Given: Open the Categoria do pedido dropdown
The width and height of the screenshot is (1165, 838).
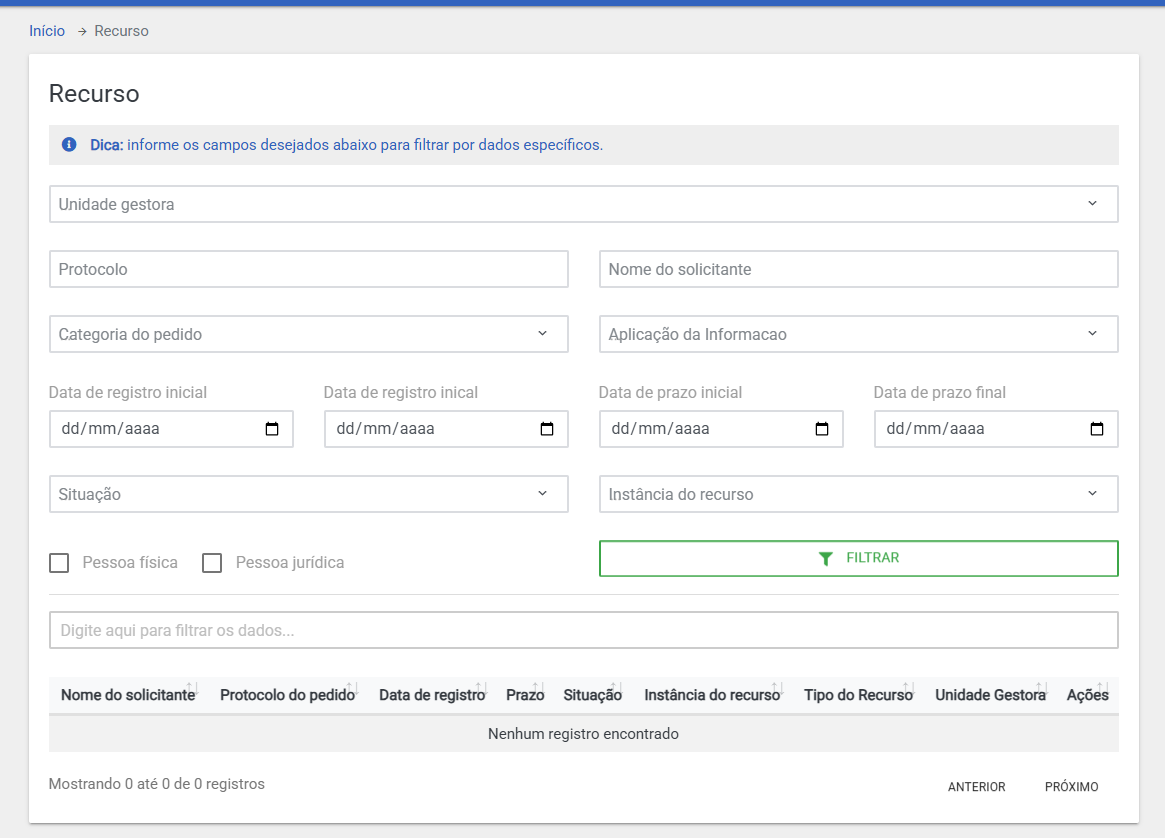Looking at the screenshot, I should pos(308,334).
